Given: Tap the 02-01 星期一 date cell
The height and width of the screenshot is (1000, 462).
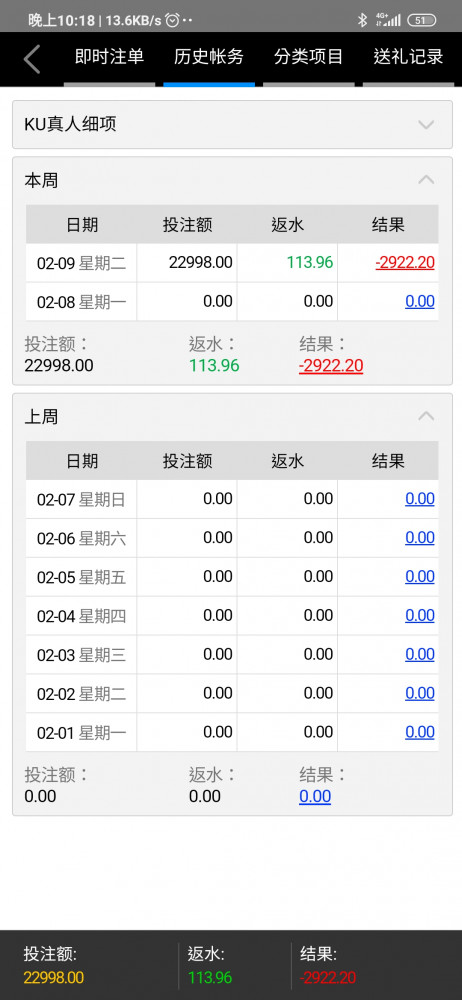Looking at the screenshot, I should [82, 732].
